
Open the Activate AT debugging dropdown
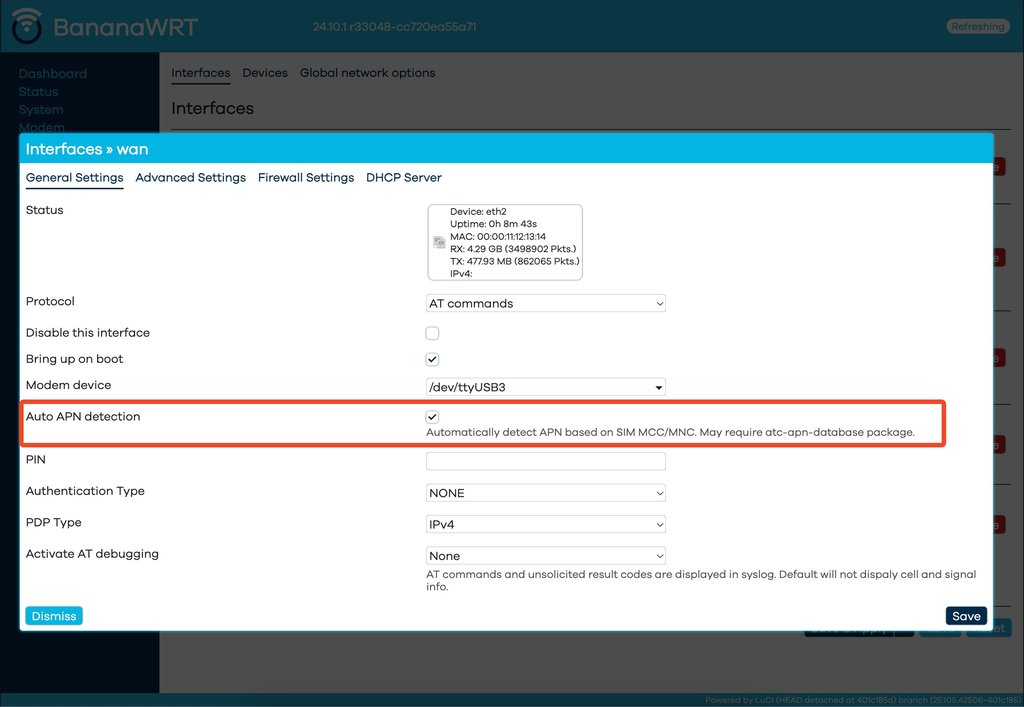(x=545, y=556)
